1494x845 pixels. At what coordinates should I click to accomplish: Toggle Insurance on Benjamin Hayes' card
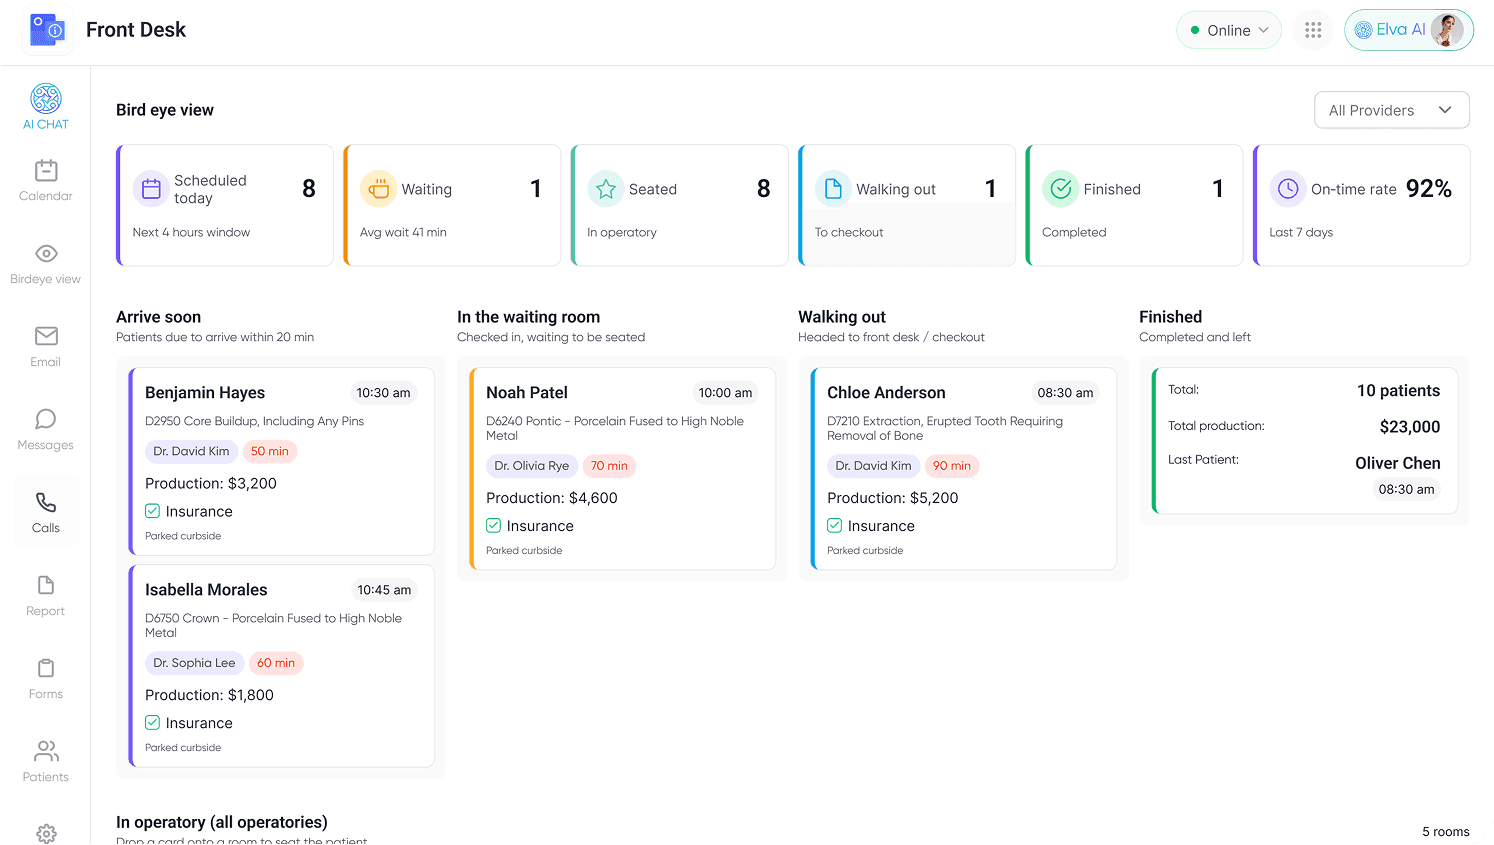click(152, 511)
